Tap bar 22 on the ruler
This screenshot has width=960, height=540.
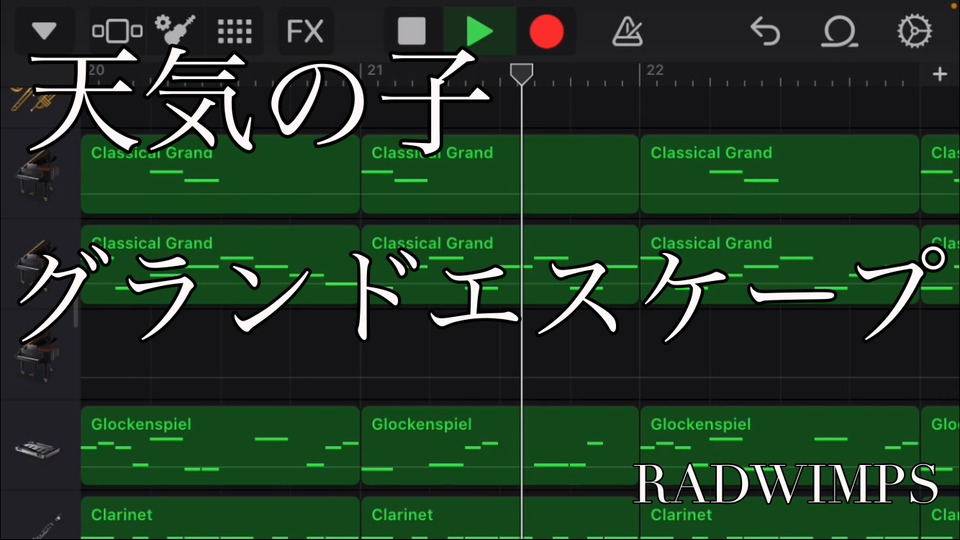(x=655, y=70)
